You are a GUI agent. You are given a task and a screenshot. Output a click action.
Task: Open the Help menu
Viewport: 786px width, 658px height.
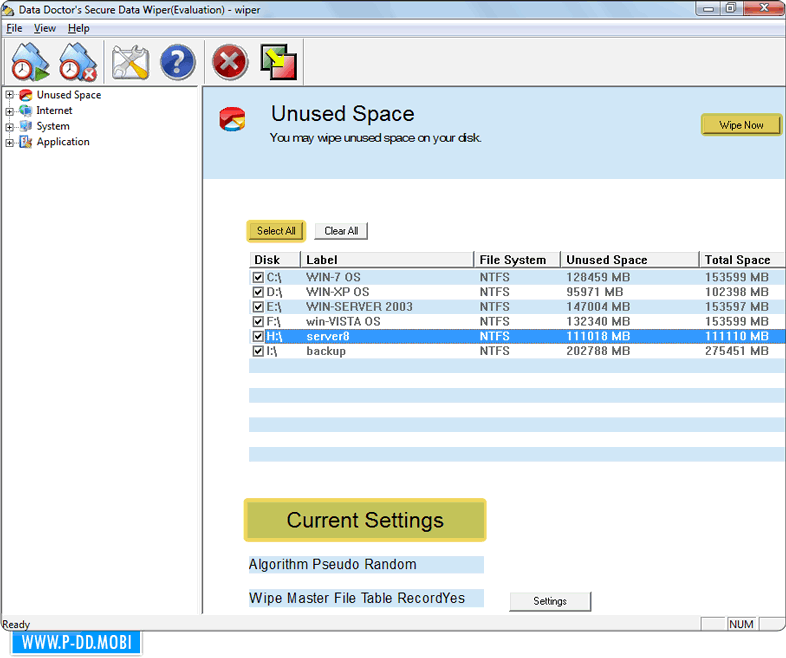[x=79, y=29]
